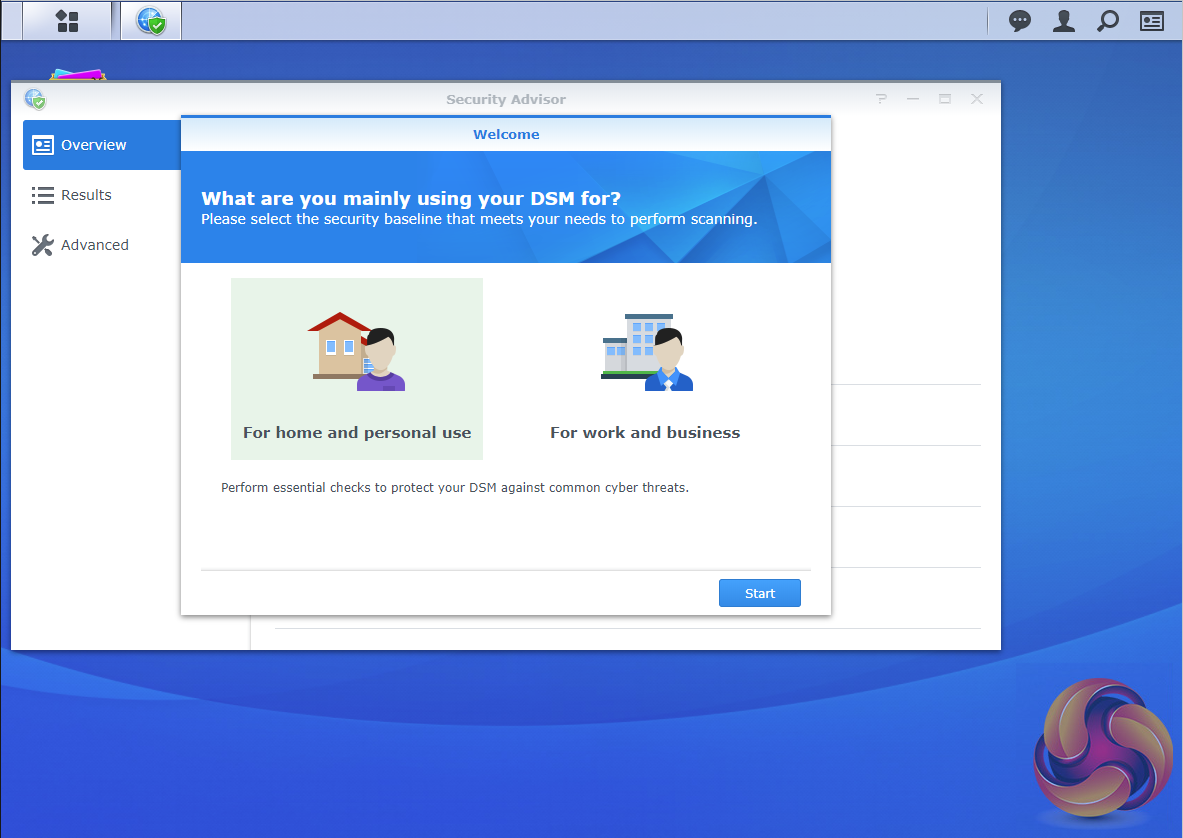This screenshot has width=1183, height=838.
Task: Close the Security Advisor window
Action: click(977, 99)
